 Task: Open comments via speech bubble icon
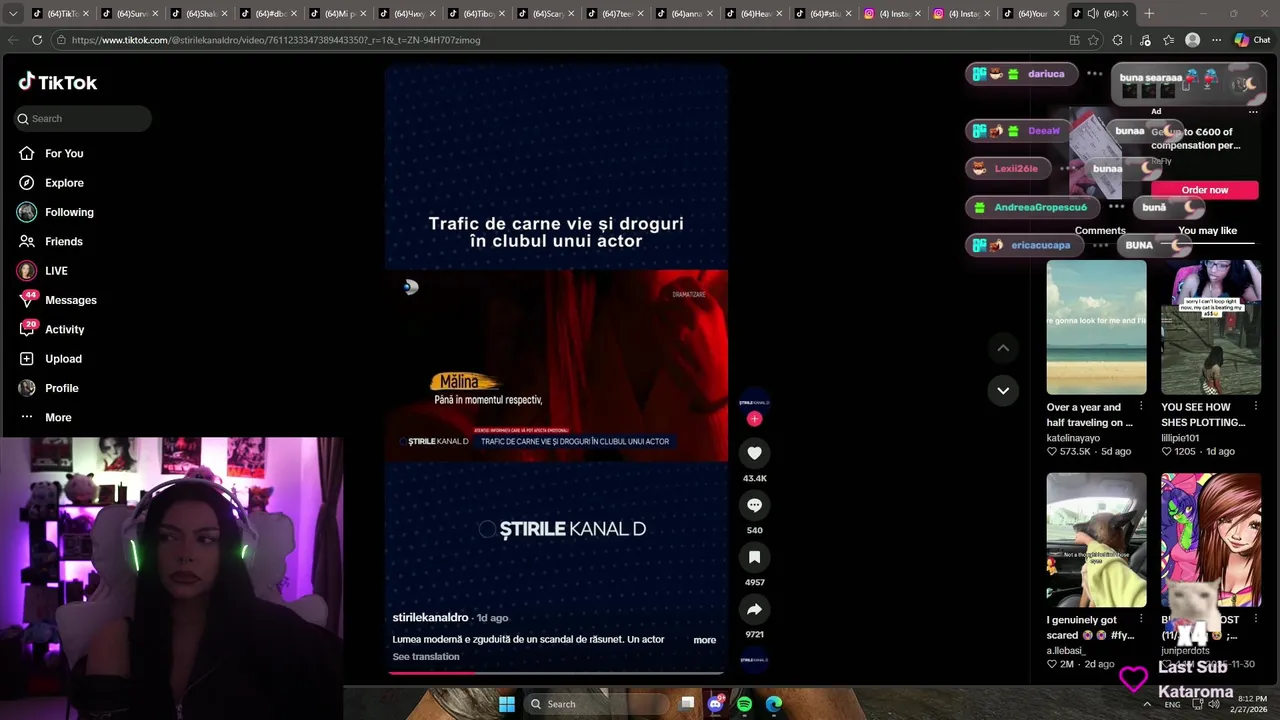coord(754,505)
